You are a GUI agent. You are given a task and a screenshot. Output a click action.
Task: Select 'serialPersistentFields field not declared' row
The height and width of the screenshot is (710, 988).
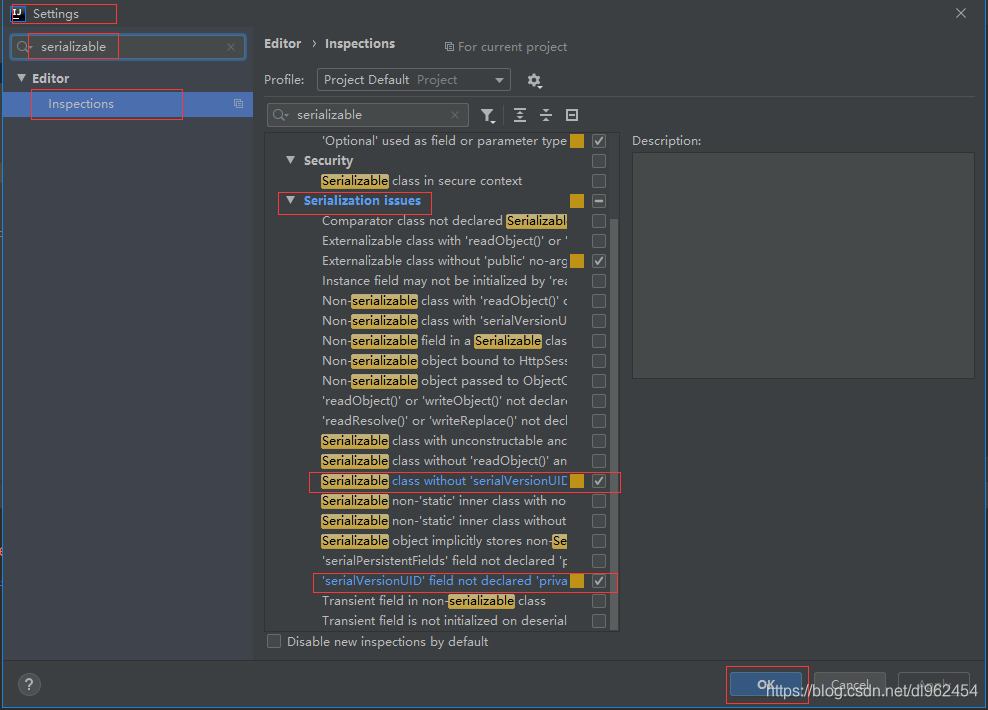point(444,561)
